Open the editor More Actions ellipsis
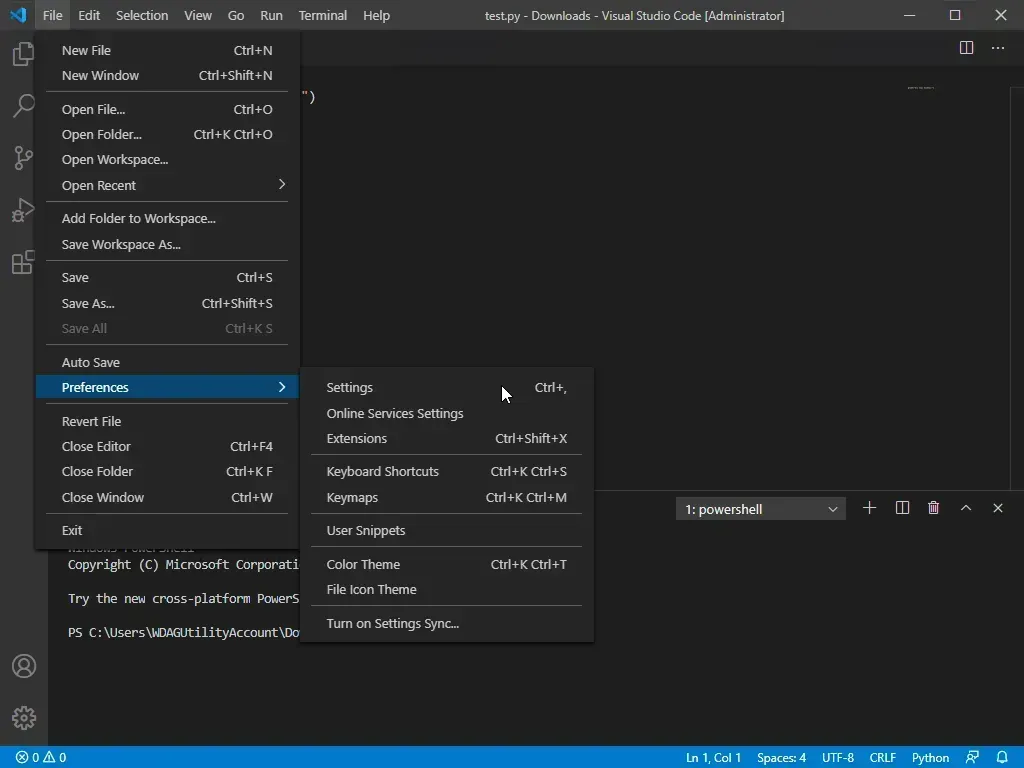 point(998,48)
